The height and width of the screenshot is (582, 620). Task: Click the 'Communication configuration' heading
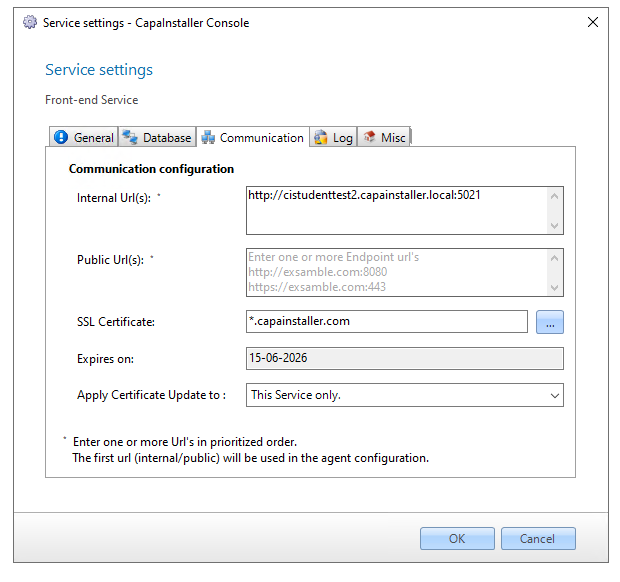tap(151, 169)
